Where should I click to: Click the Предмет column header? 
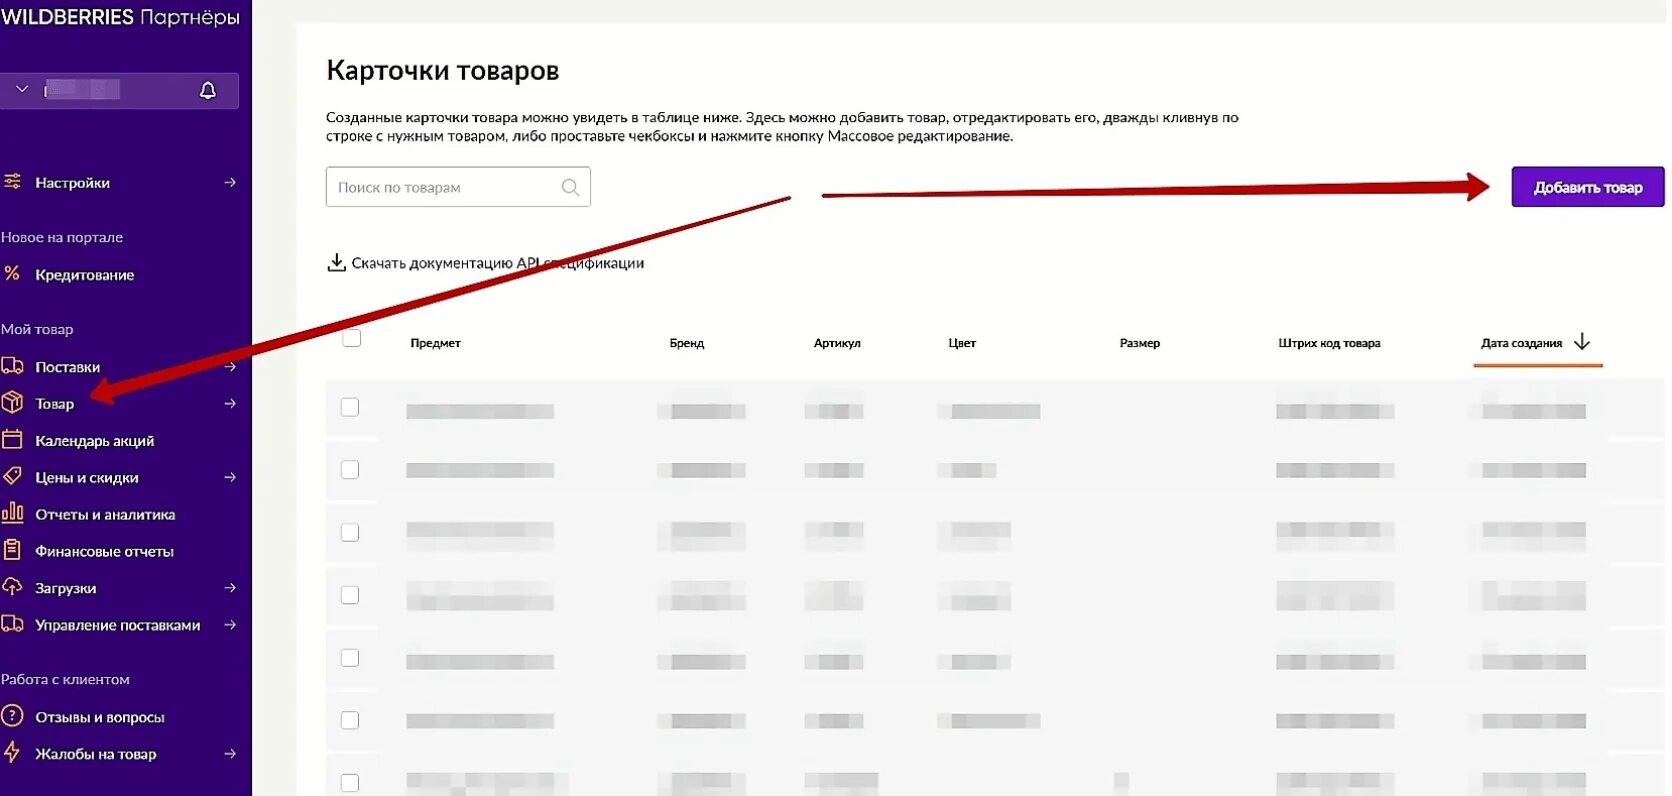(x=435, y=343)
